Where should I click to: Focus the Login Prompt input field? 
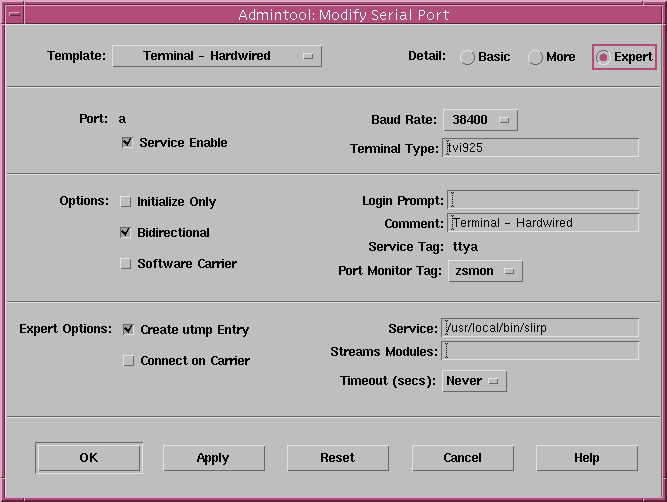540,200
